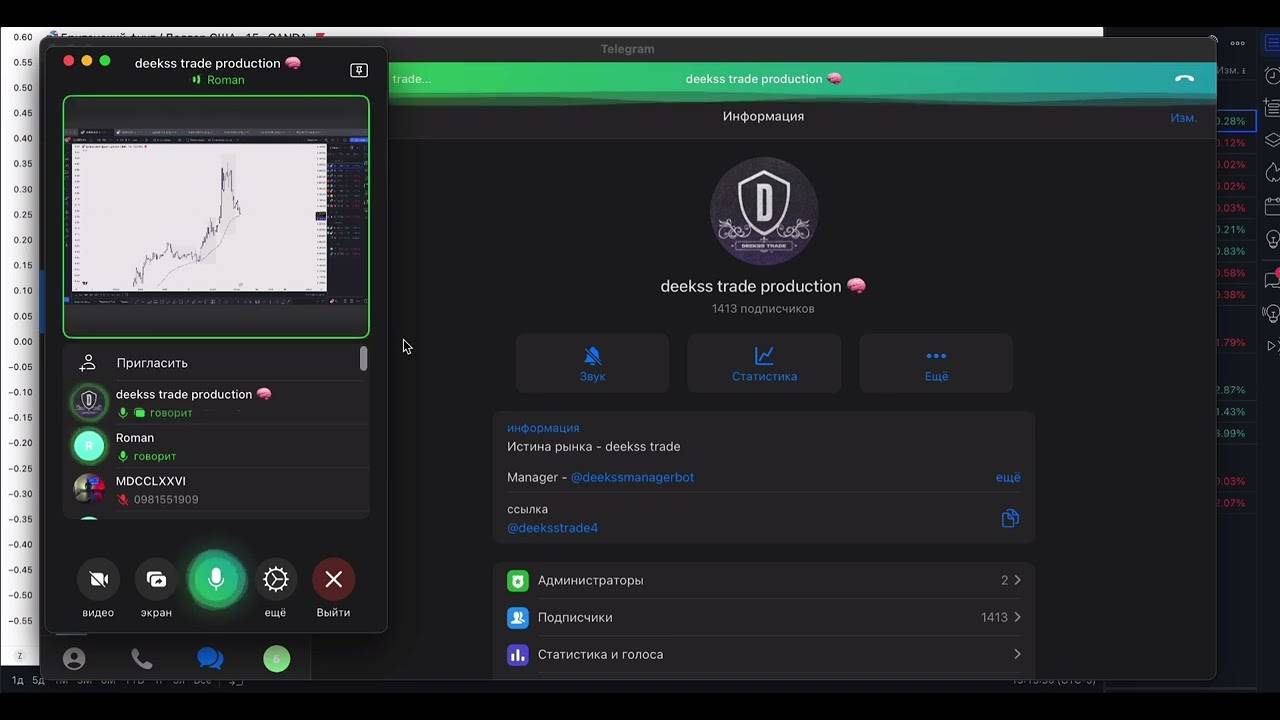Image resolution: width=1280 pixels, height=720 pixels.
Task: Click the speaking indicator under deekss trade production
Action: [x=155, y=413]
